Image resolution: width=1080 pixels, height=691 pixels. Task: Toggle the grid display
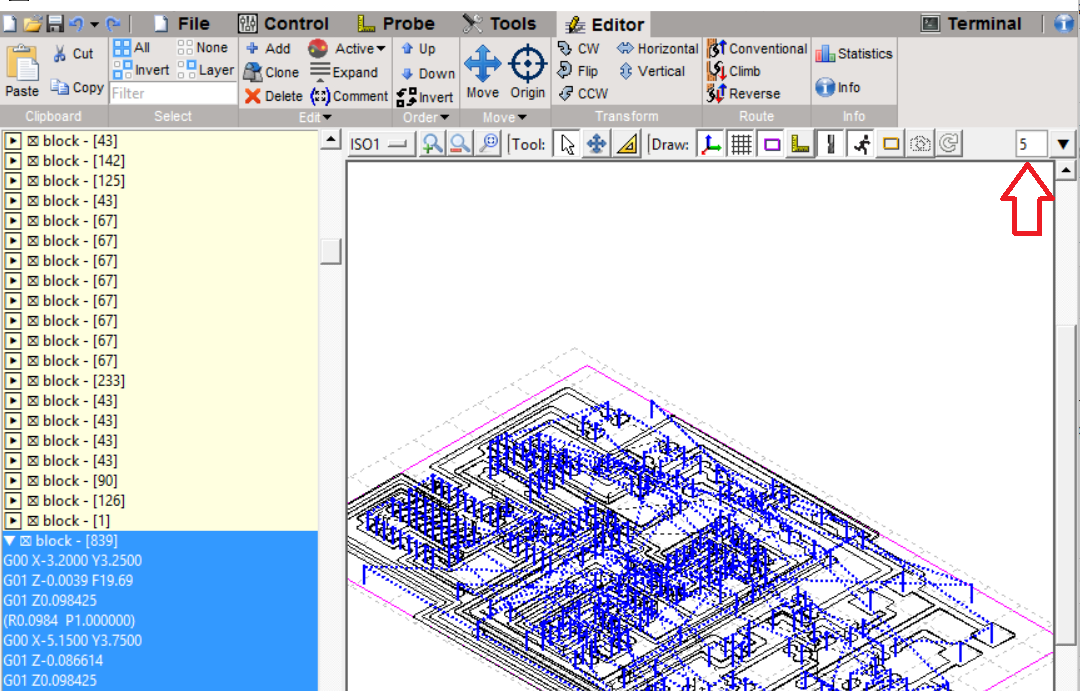coord(741,145)
